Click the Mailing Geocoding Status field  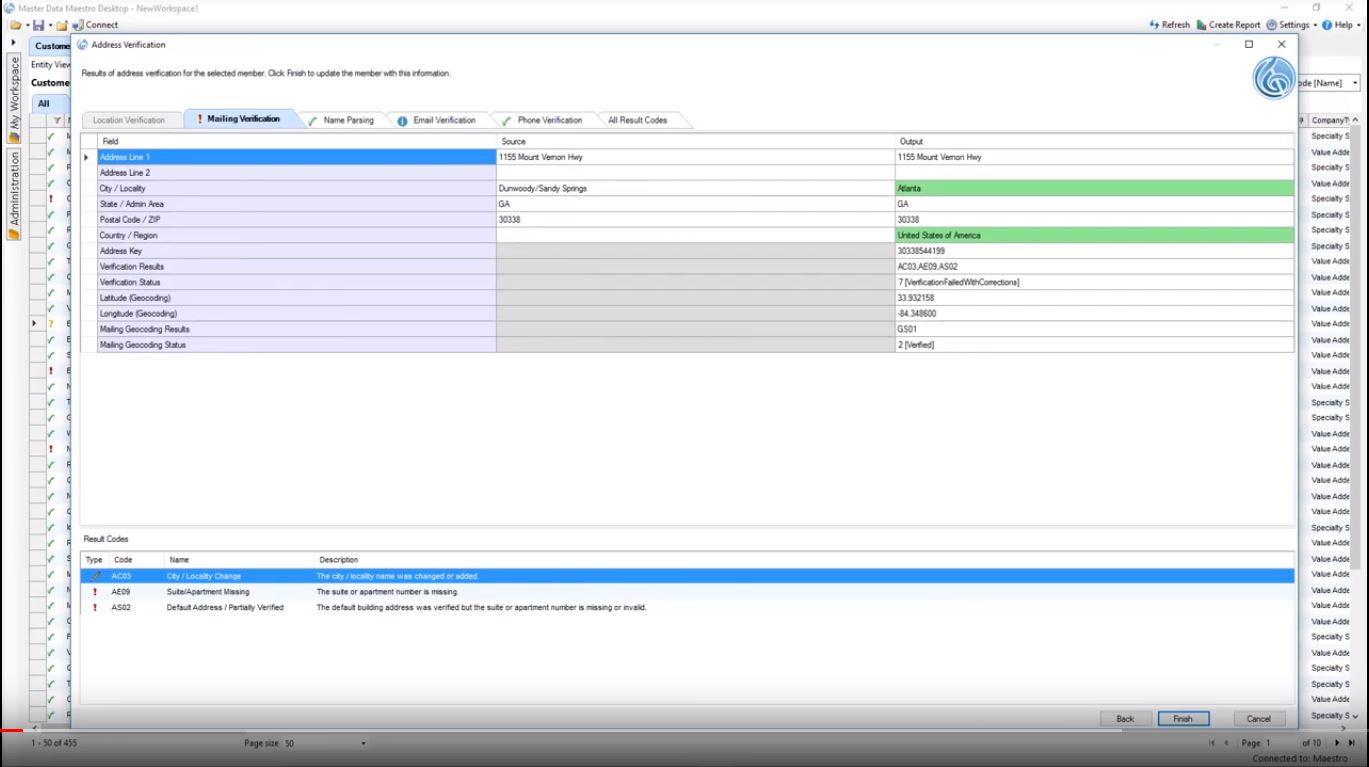(296, 345)
